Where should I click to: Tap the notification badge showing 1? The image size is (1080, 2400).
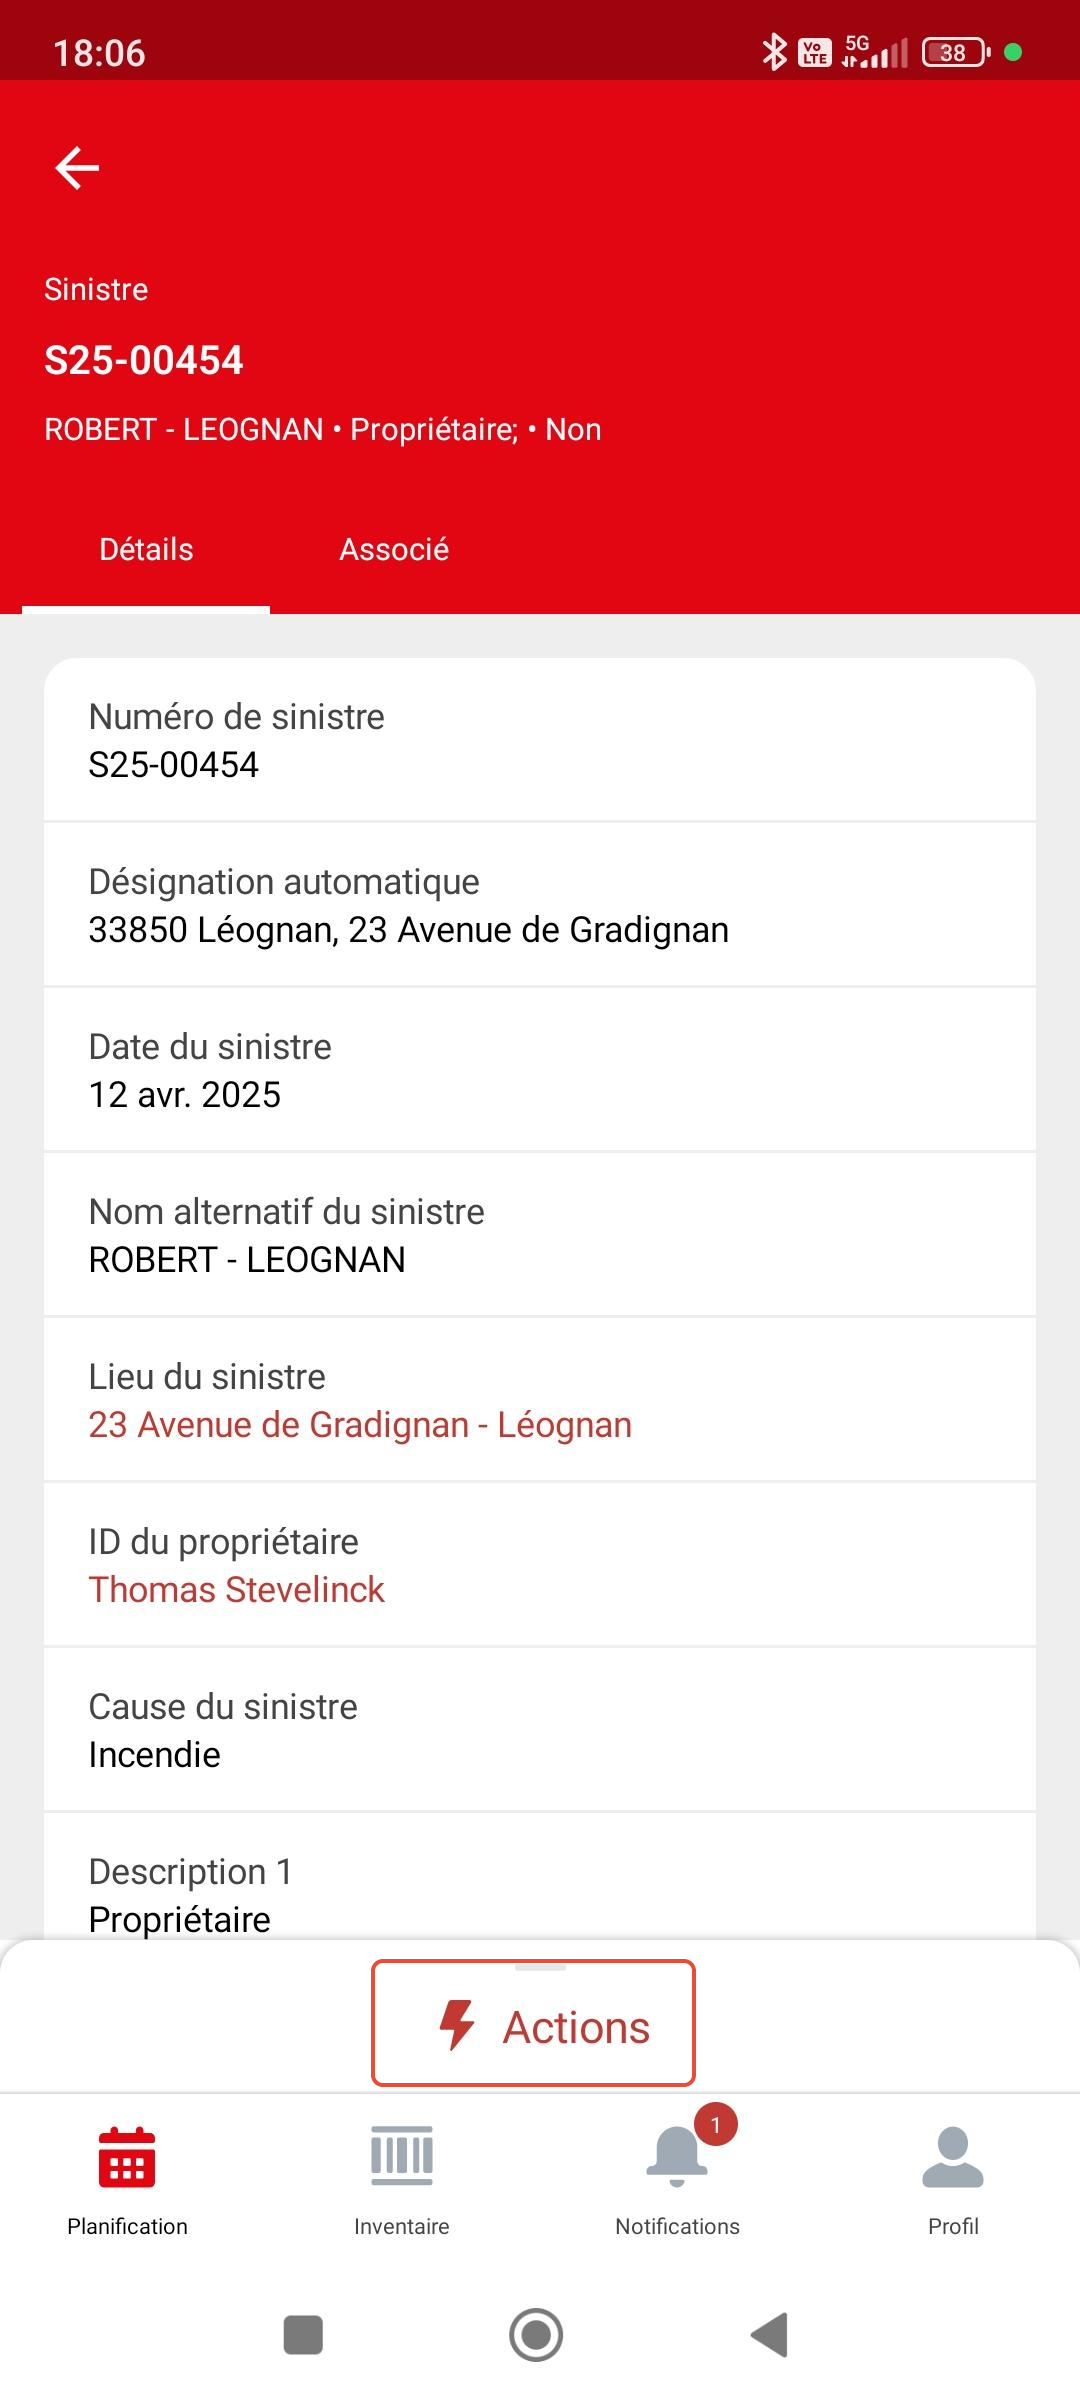click(715, 2124)
